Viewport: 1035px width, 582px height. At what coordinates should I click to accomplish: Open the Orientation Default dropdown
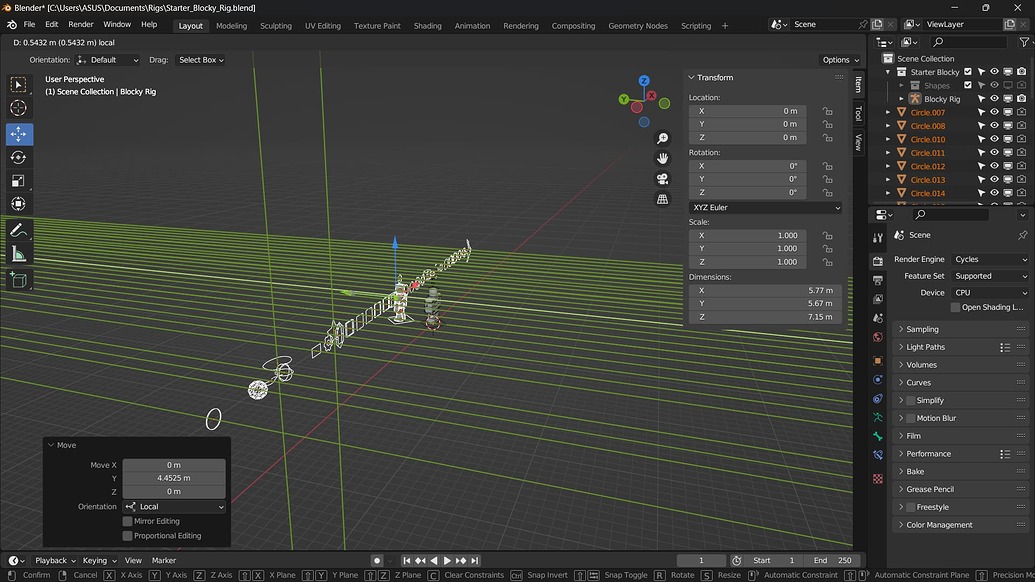108,60
